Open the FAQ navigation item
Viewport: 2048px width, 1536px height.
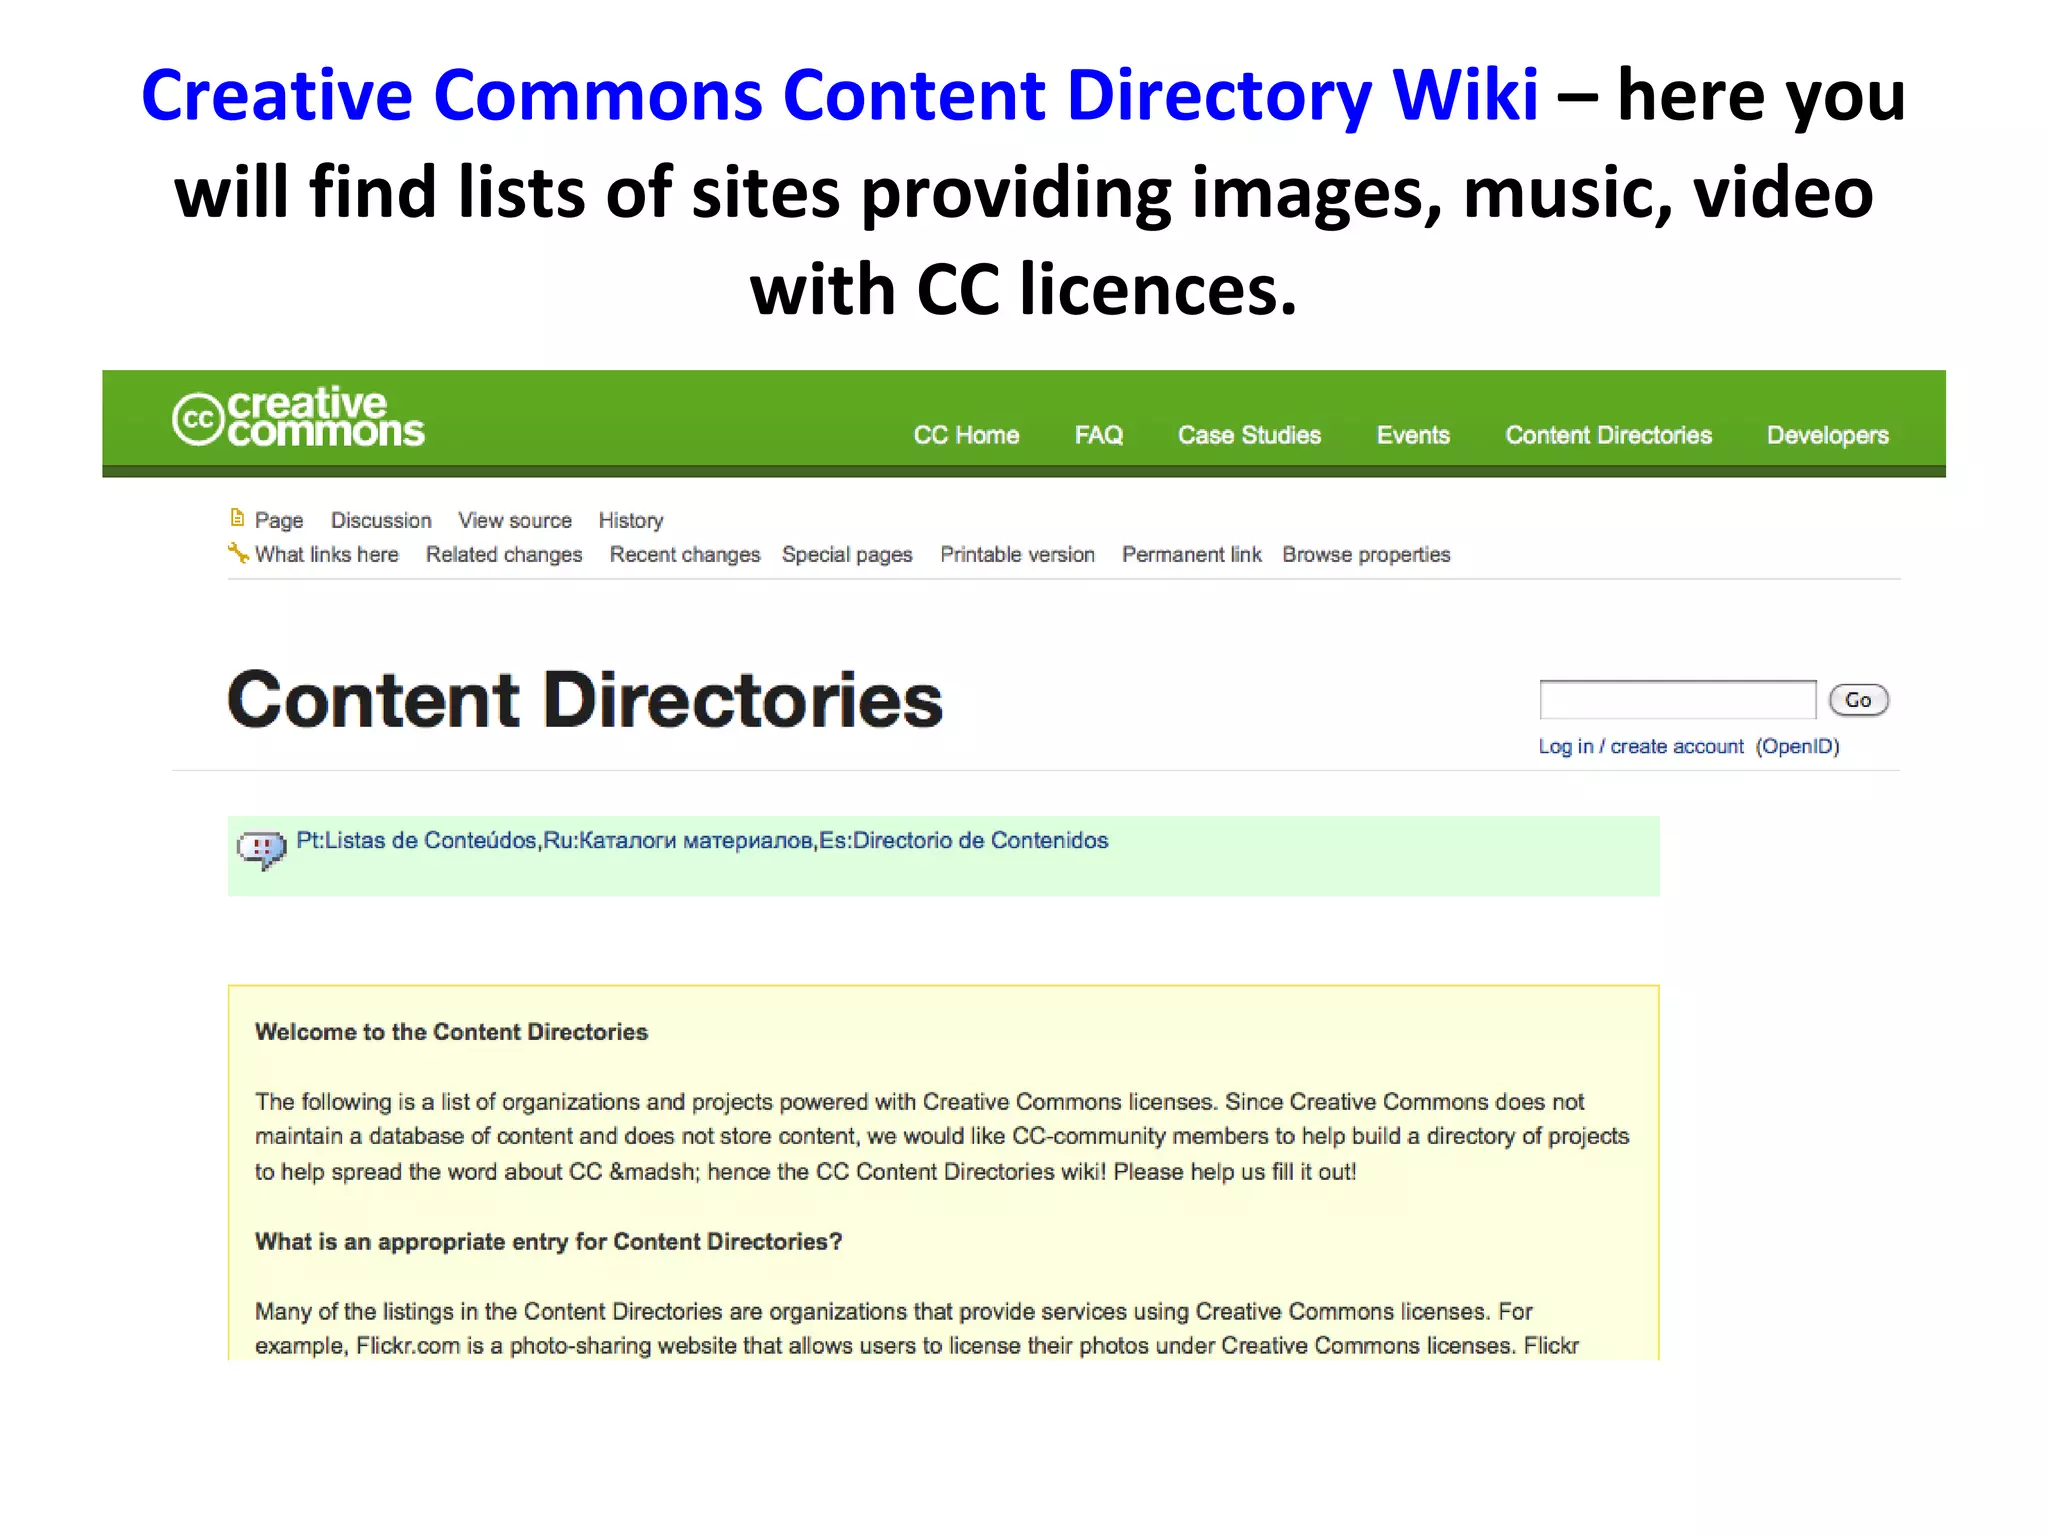(x=1098, y=435)
